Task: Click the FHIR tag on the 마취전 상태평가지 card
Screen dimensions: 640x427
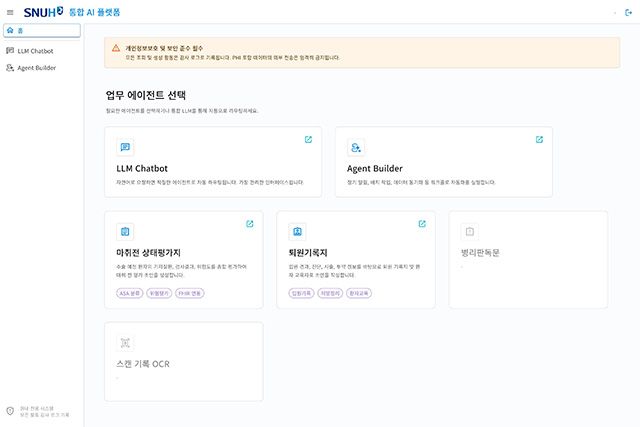Action: tap(190, 293)
